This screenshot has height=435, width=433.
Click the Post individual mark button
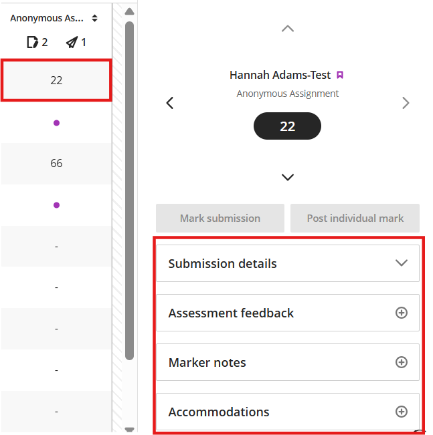point(355,218)
